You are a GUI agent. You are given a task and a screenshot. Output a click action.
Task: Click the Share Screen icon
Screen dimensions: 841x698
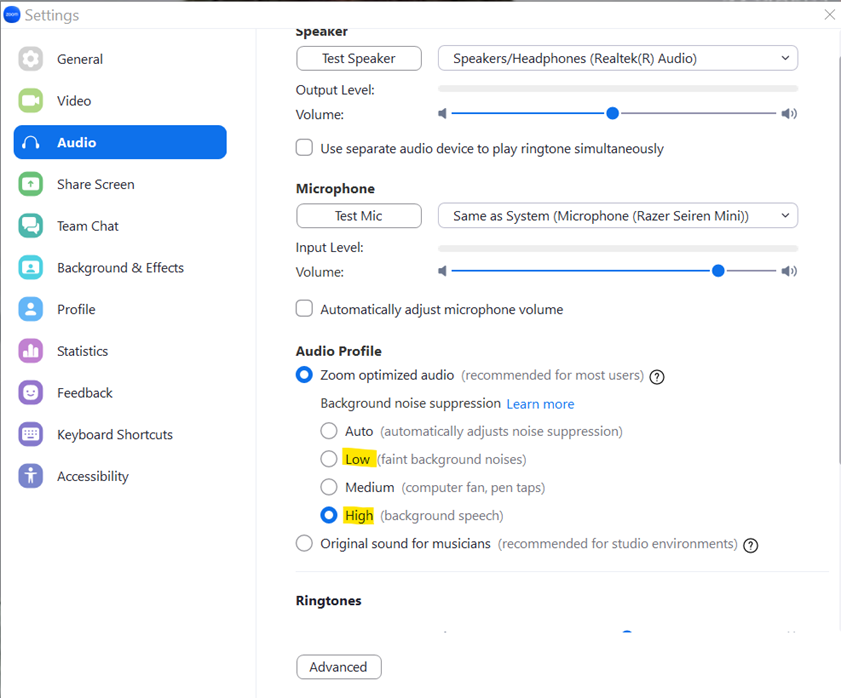(31, 184)
